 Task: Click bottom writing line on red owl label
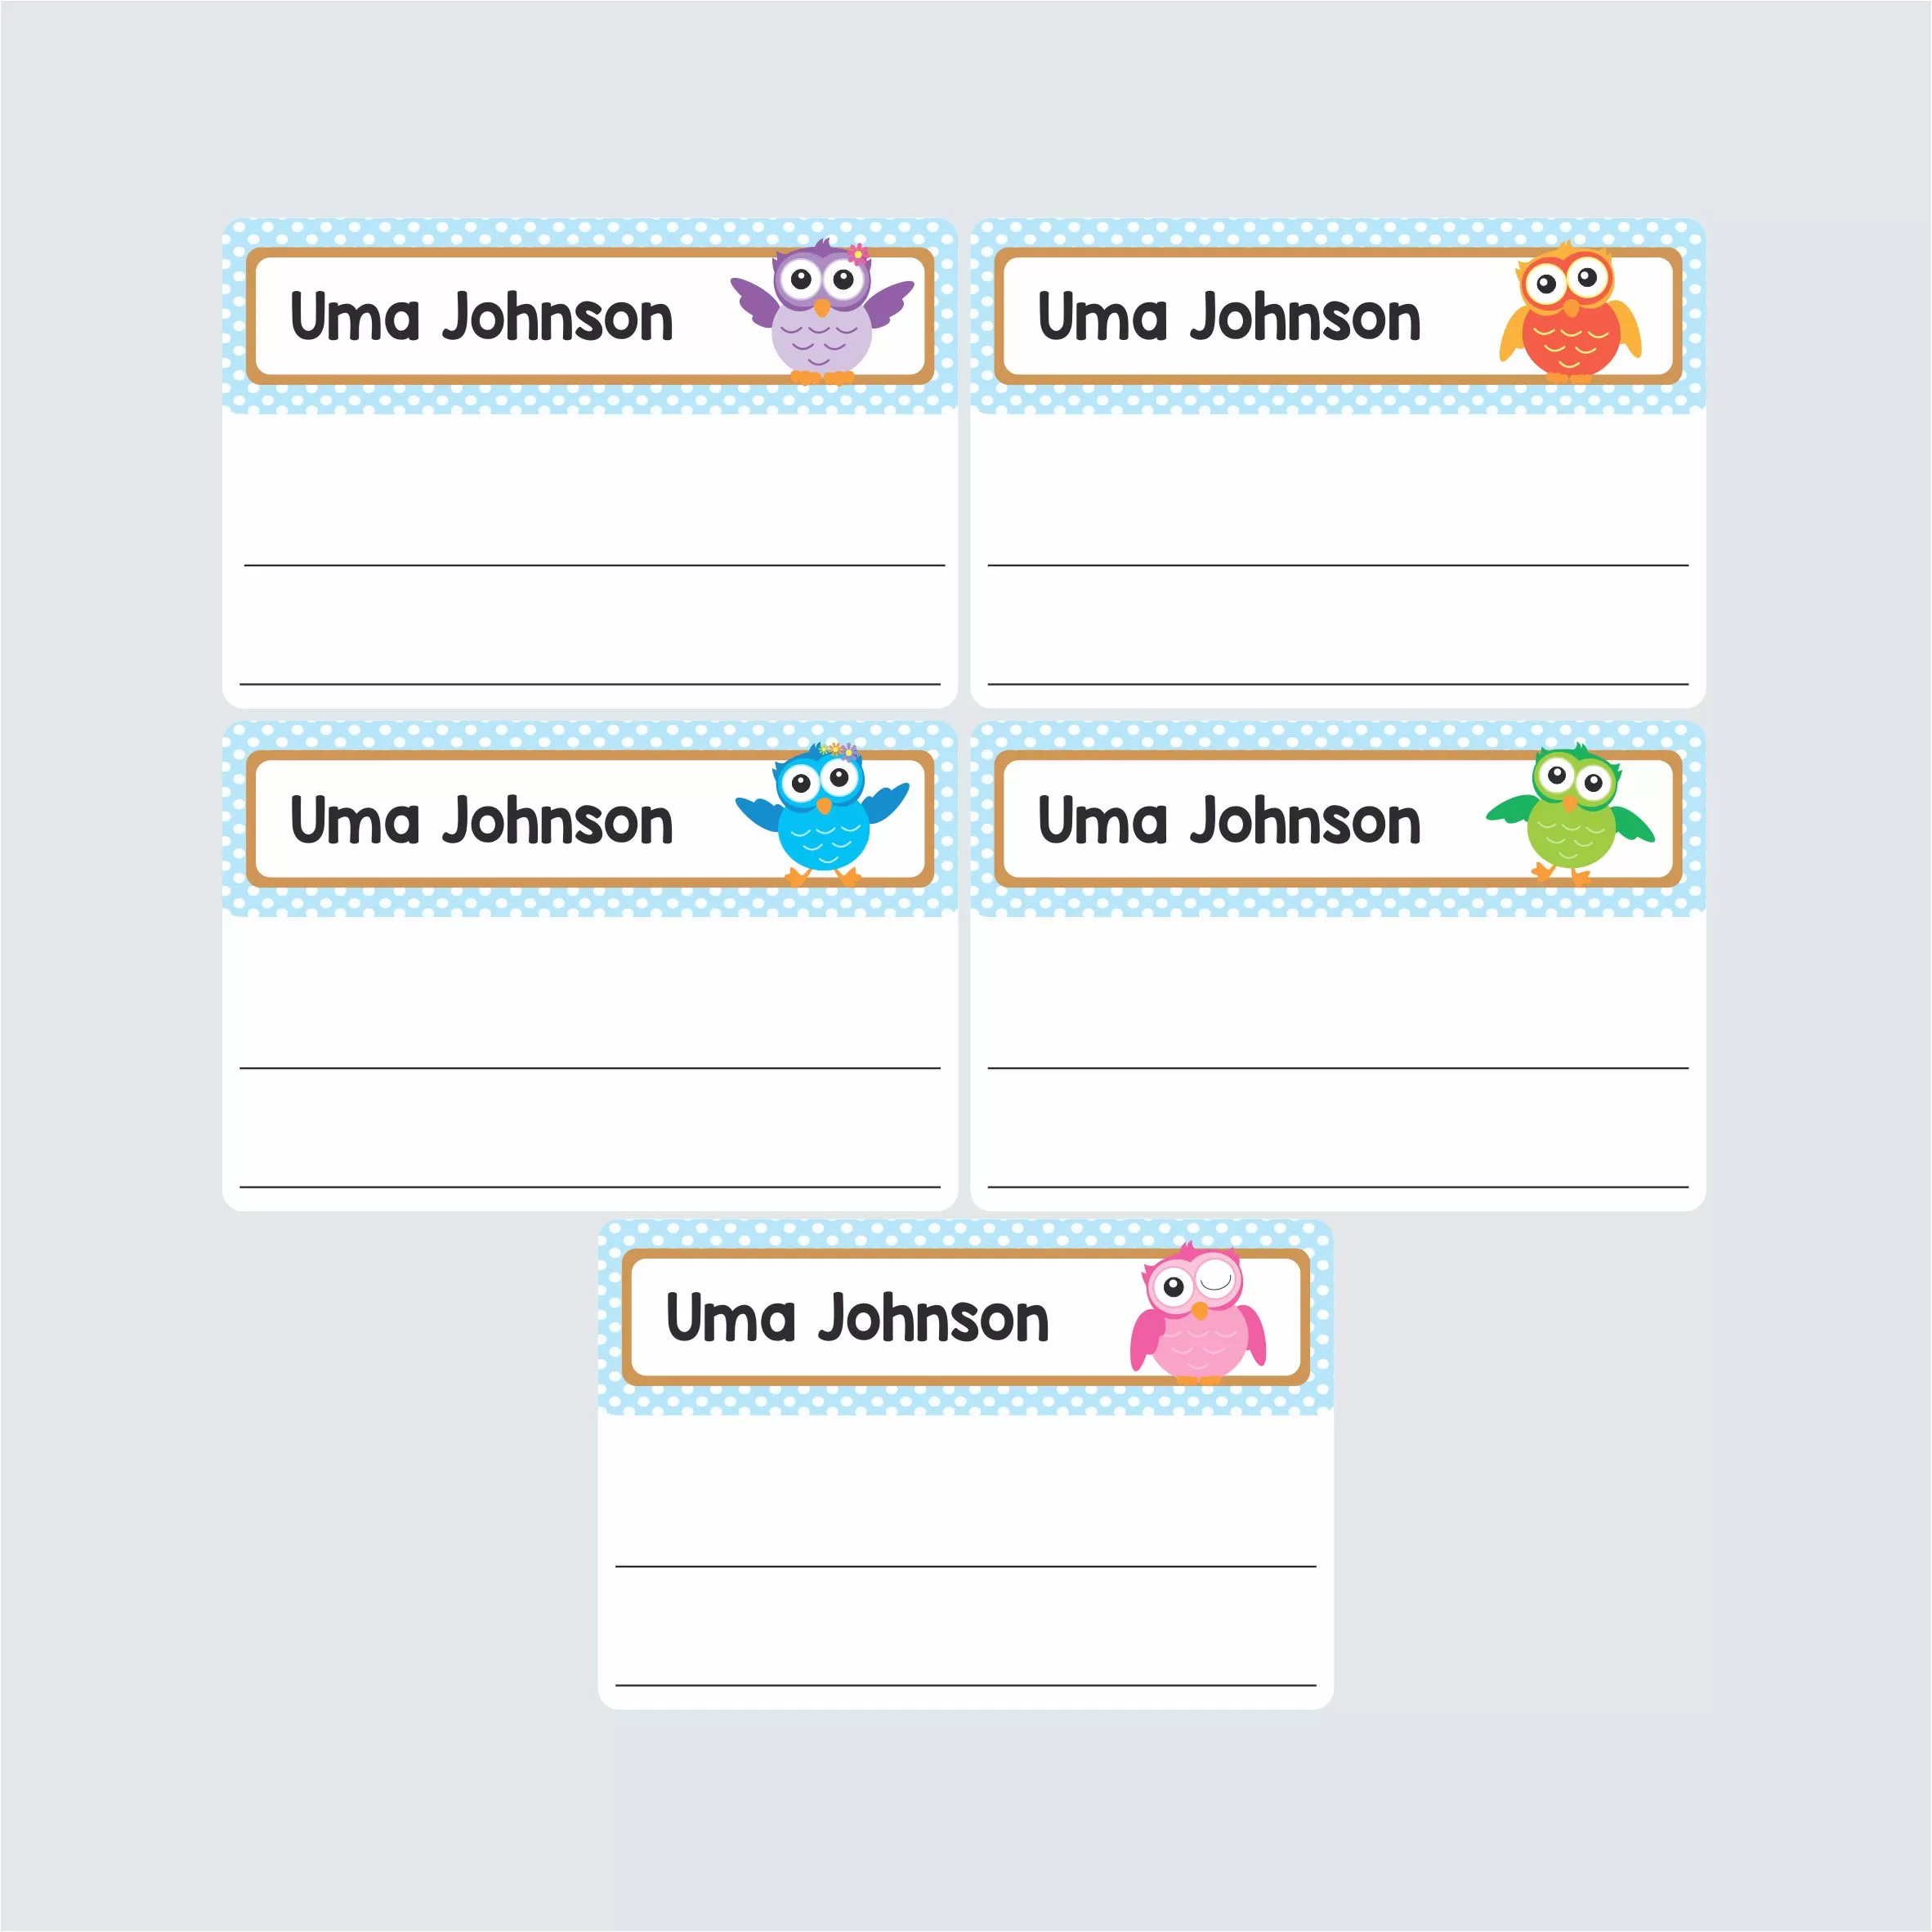pyautogui.click(x=1338, y=684)
